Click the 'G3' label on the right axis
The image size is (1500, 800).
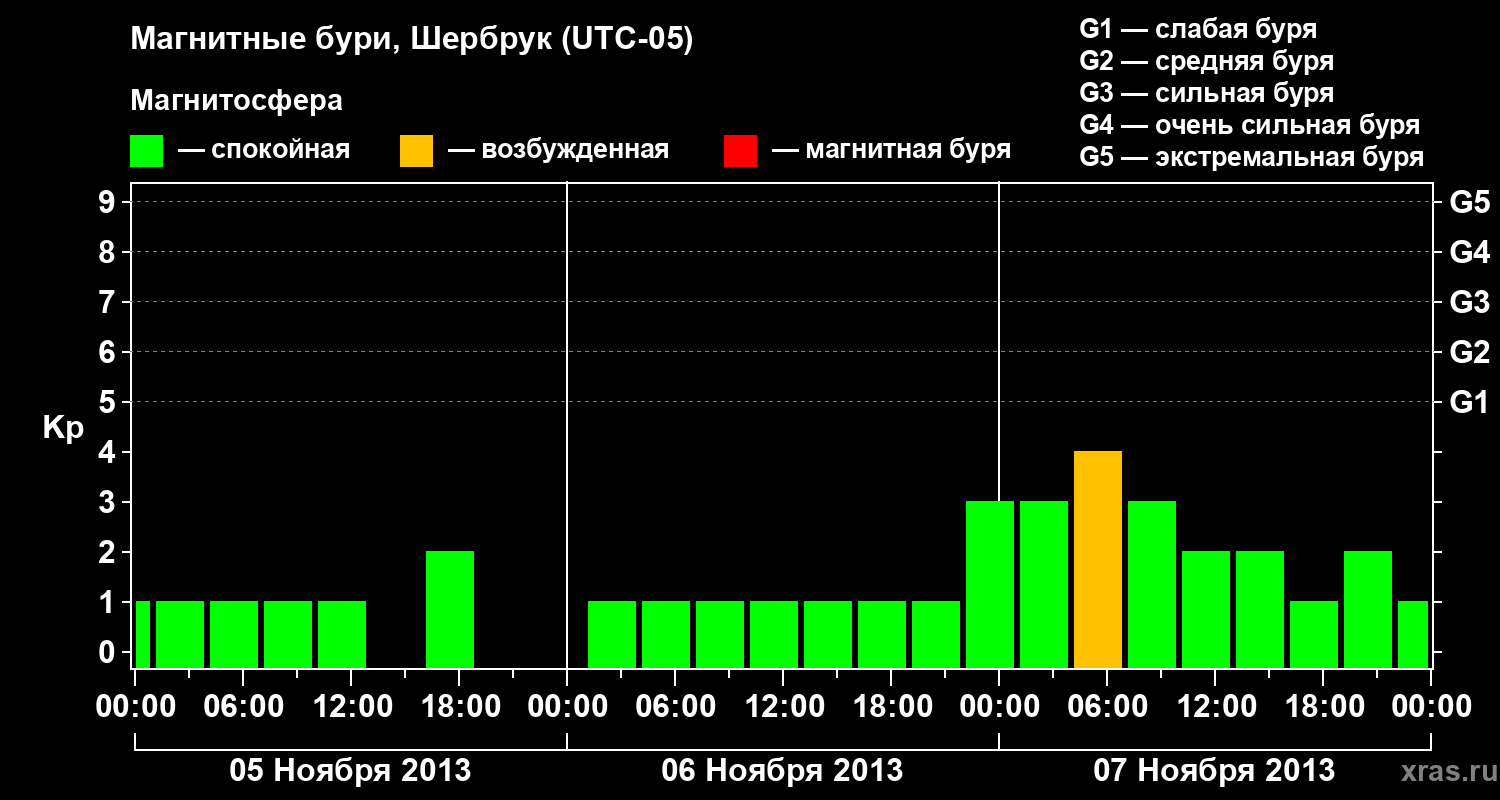coord(1469,302)
